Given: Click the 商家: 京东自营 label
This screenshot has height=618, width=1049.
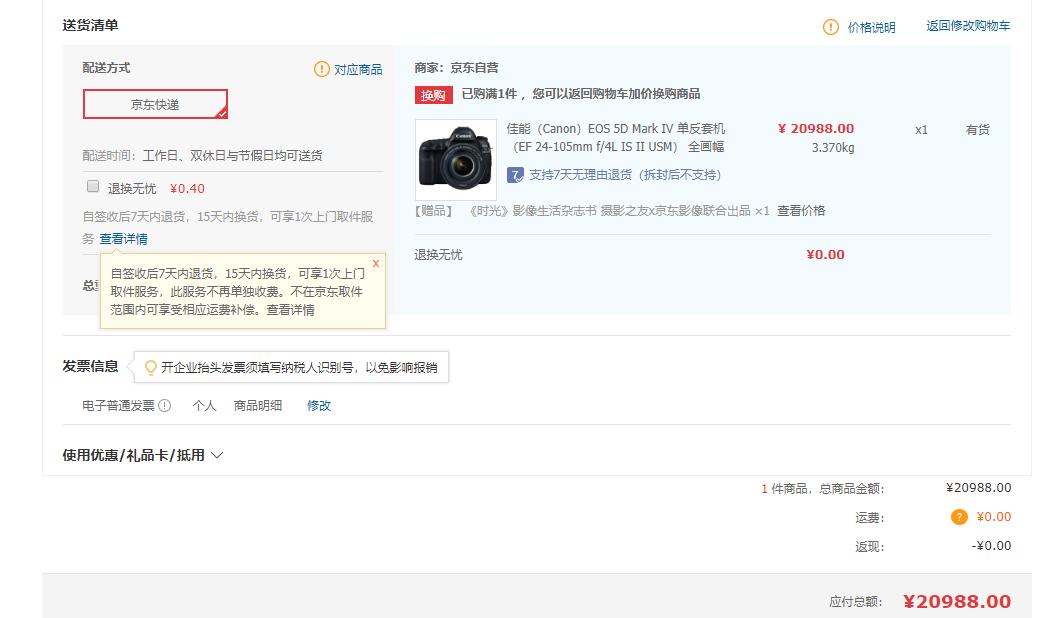Looking at the screenshot, I should click(x=456, y=68).
